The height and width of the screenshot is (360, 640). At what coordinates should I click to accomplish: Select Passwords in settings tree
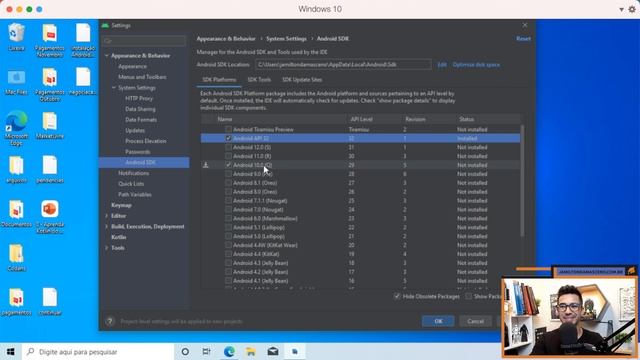coord(138,151)
